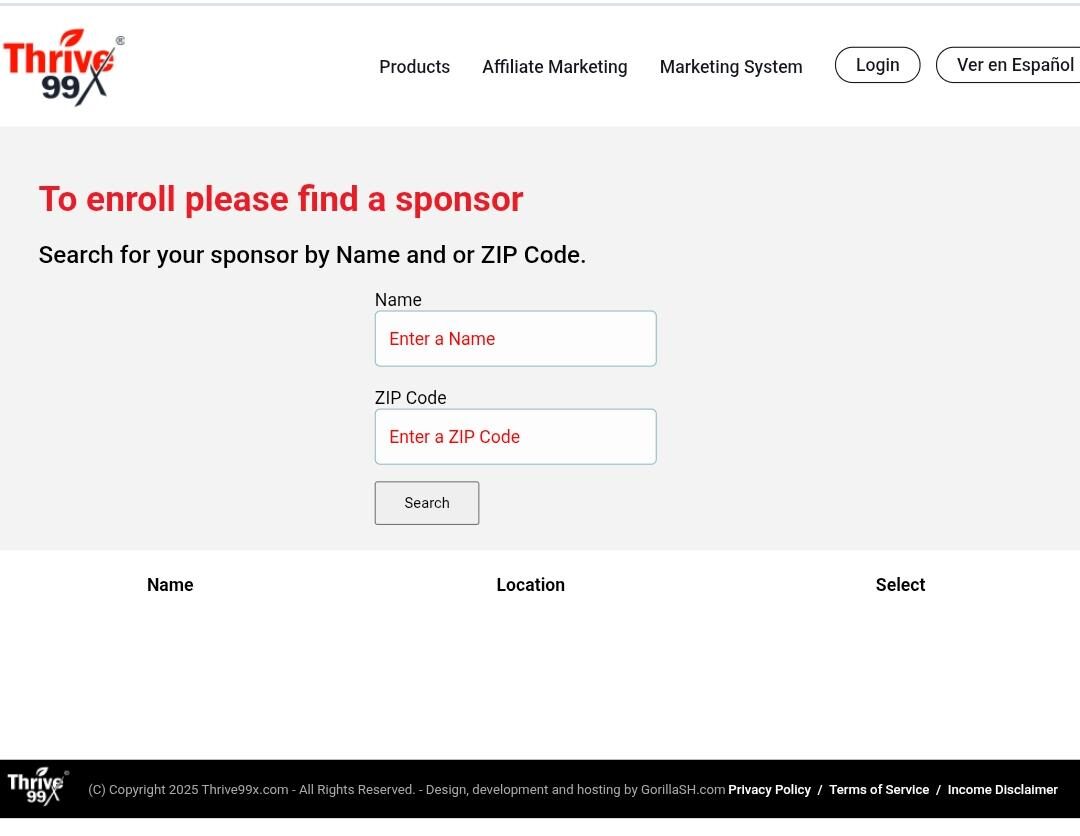Click the Name column header
The image size is (1080, 836).
pos(170,585)
